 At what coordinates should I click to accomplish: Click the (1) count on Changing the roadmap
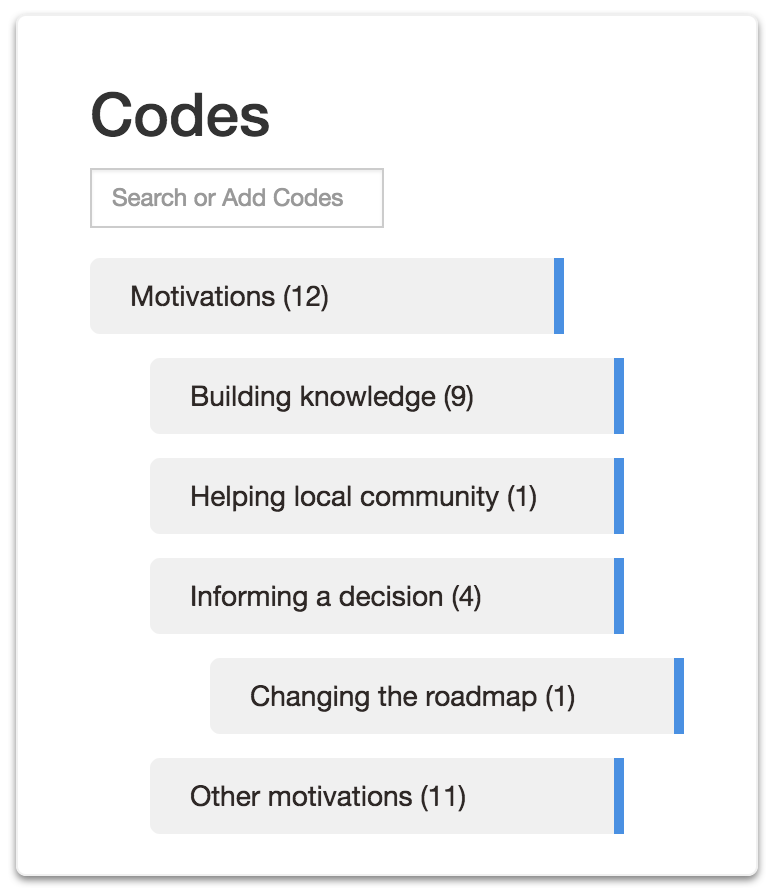(560, 697)
